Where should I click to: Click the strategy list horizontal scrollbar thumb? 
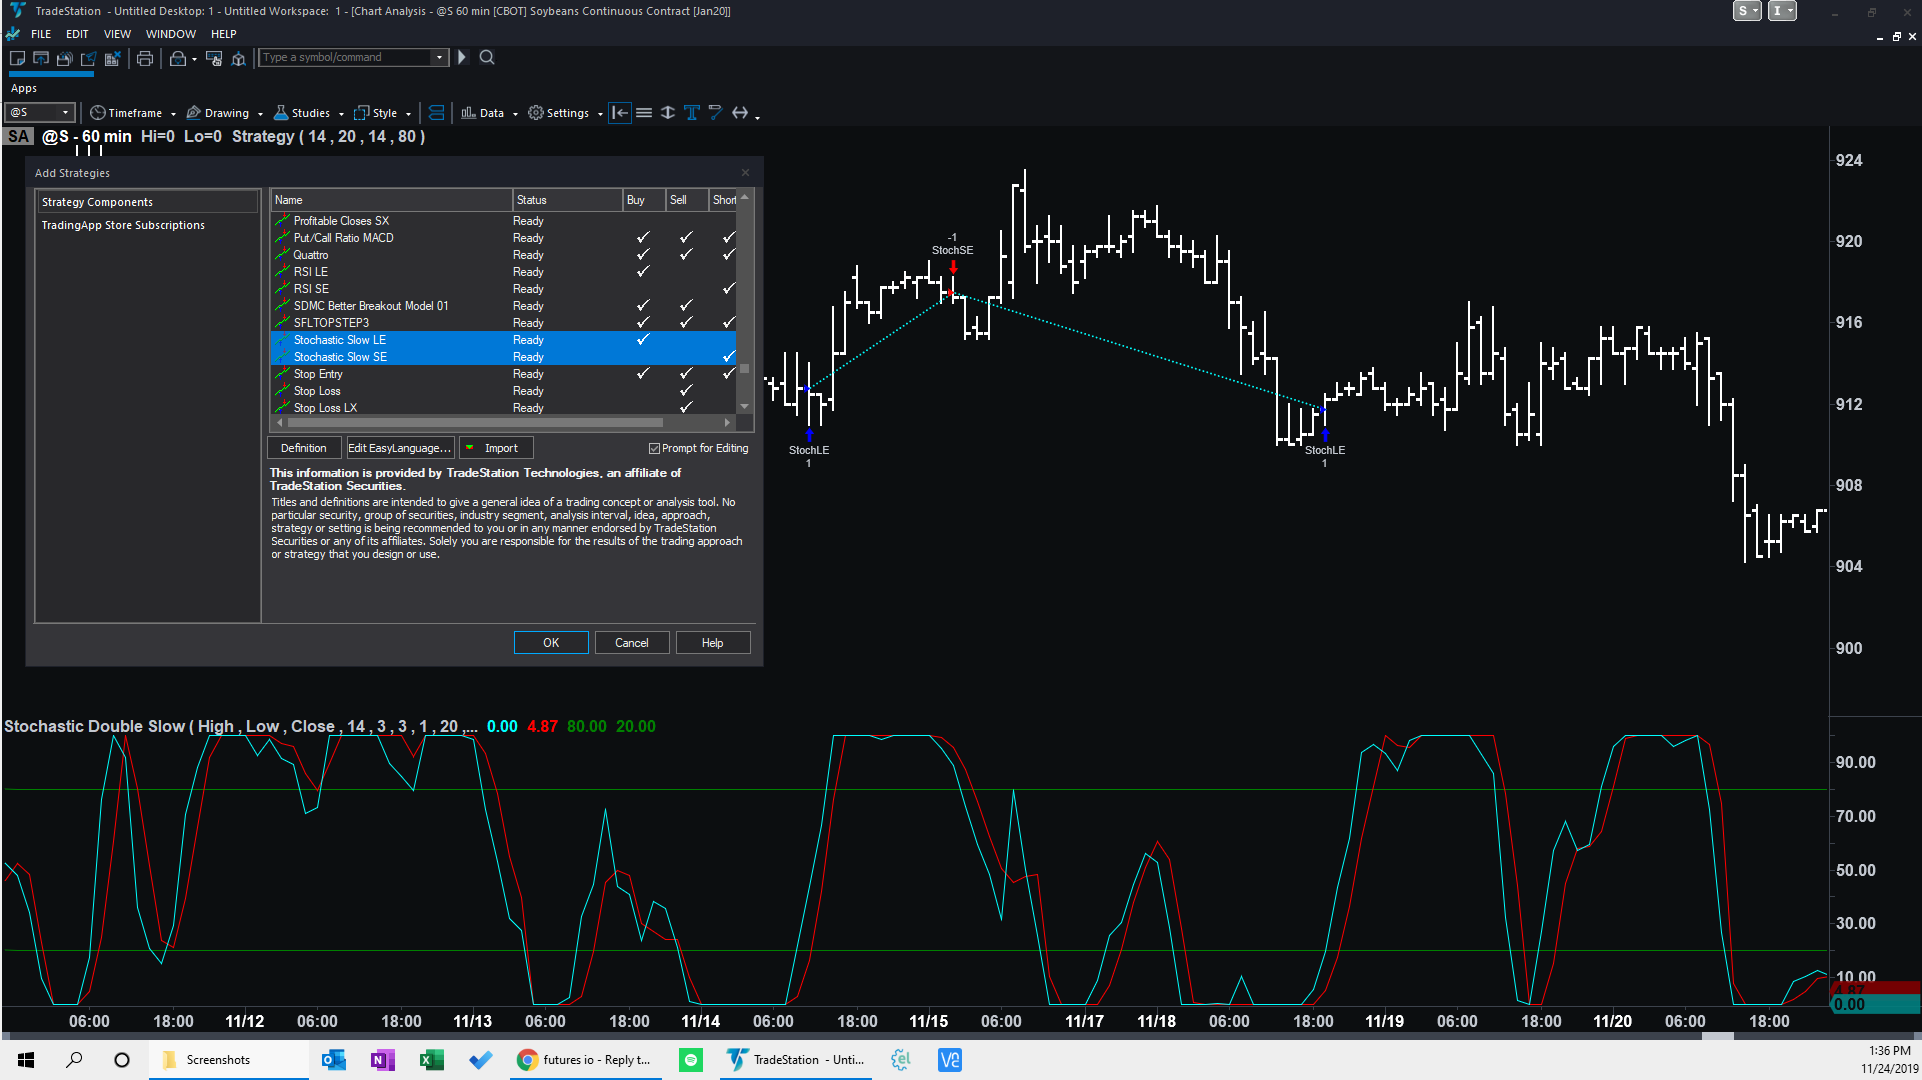(475, 423)
